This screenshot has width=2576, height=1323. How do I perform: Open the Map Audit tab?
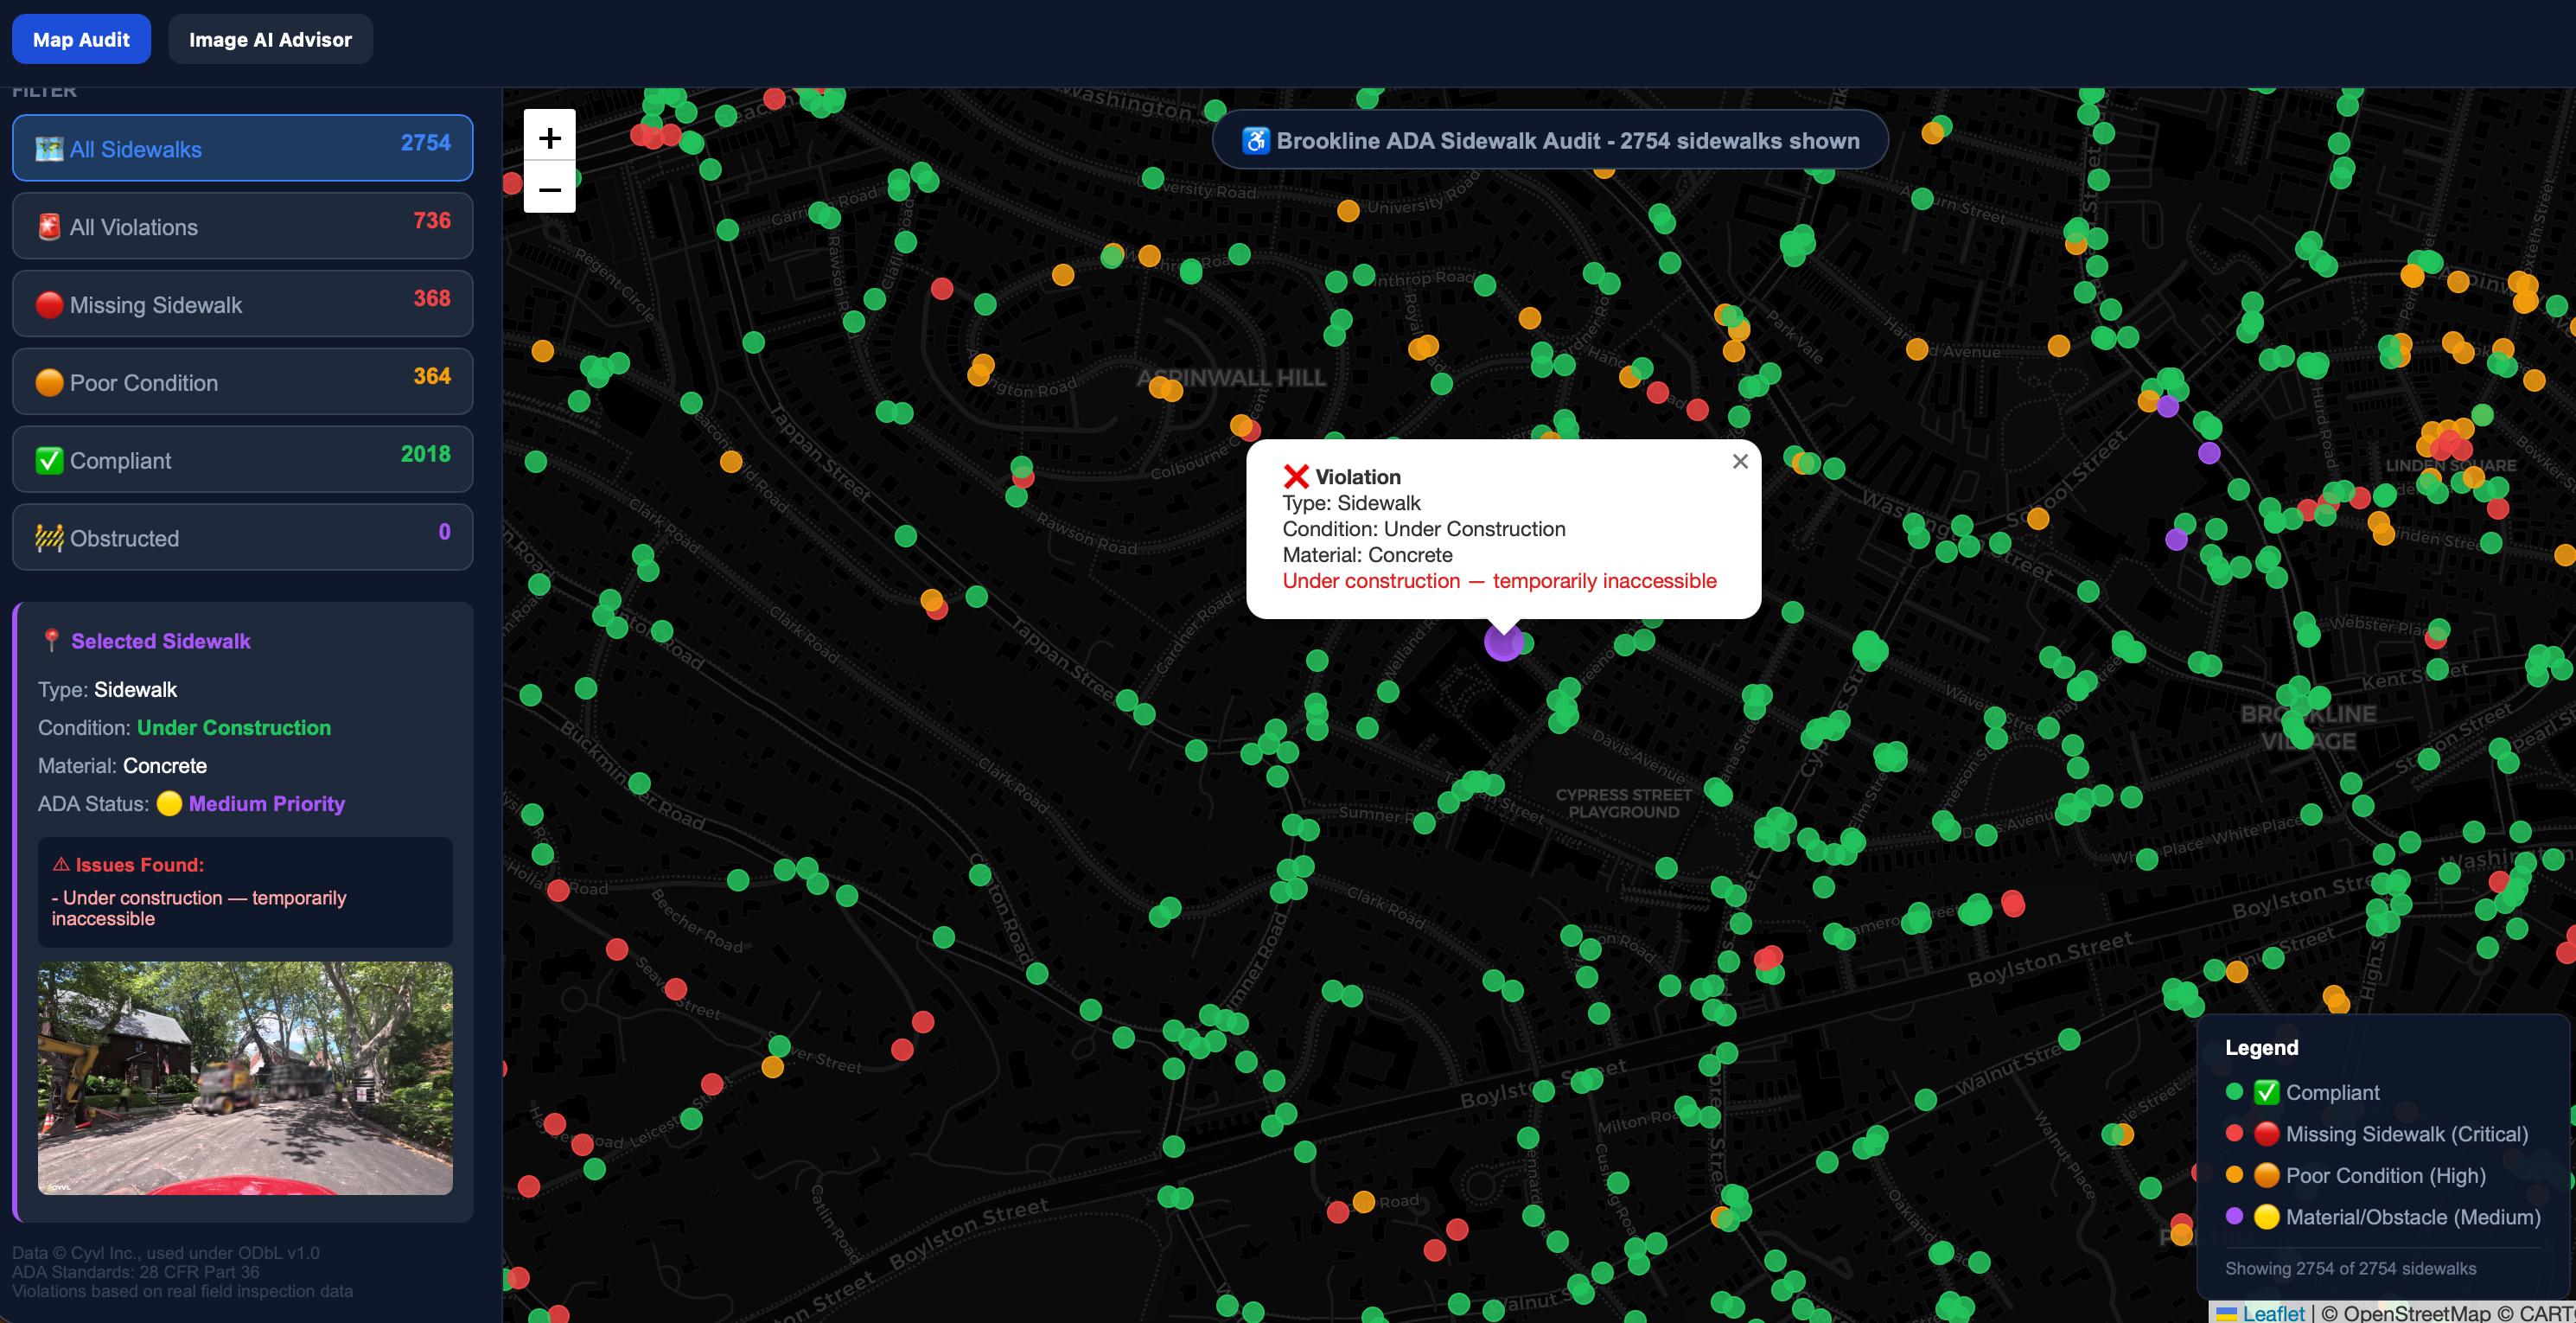click(81, 40)
